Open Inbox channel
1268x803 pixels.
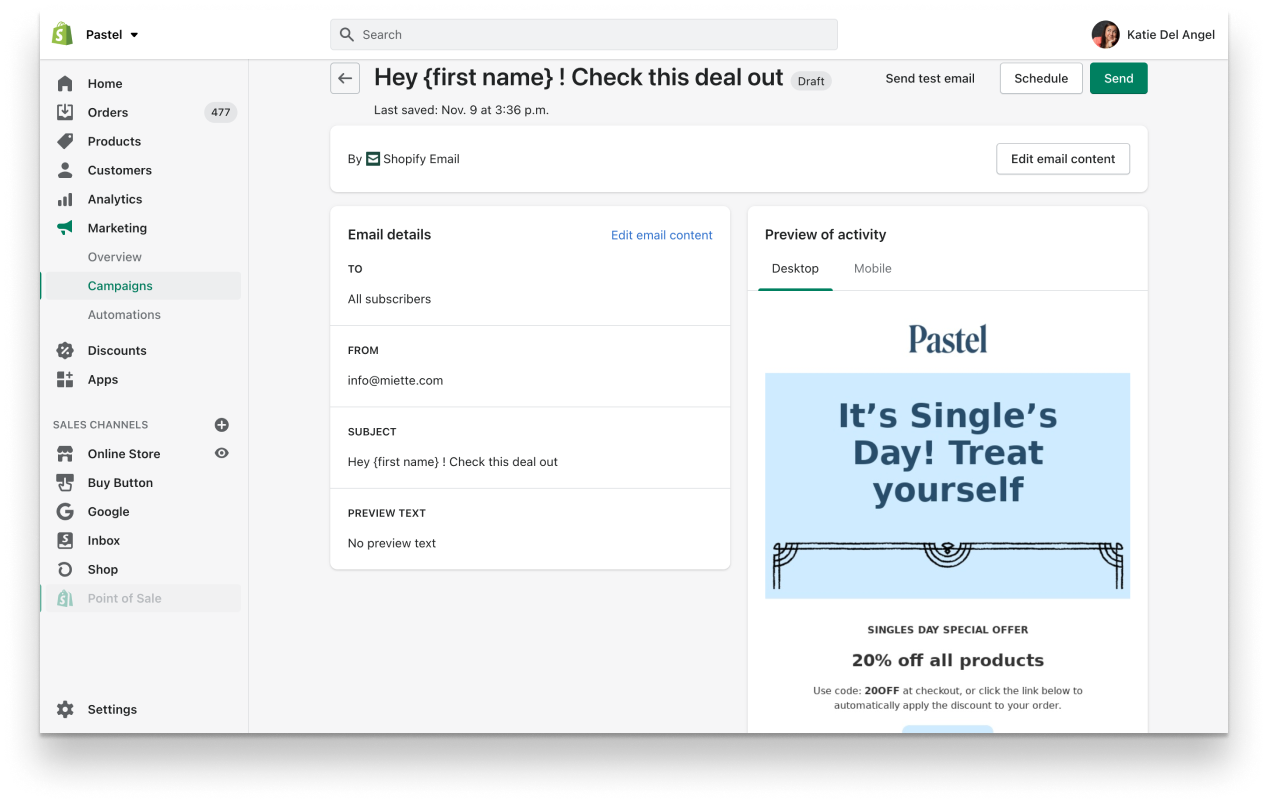(104, 541)
